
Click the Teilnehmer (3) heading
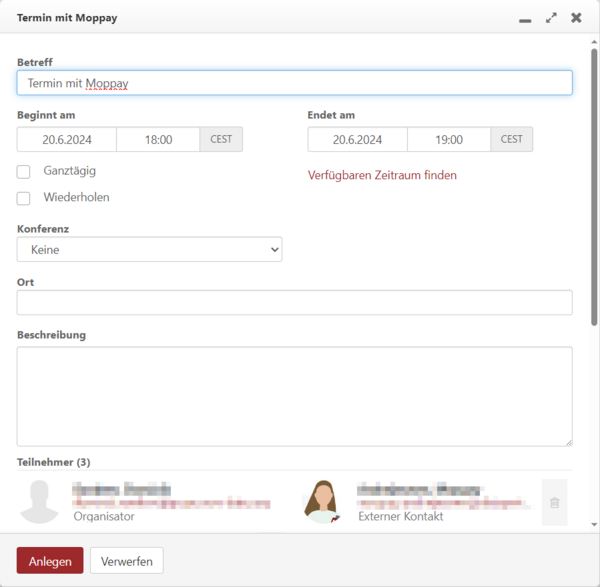click(x=54, y=462)
